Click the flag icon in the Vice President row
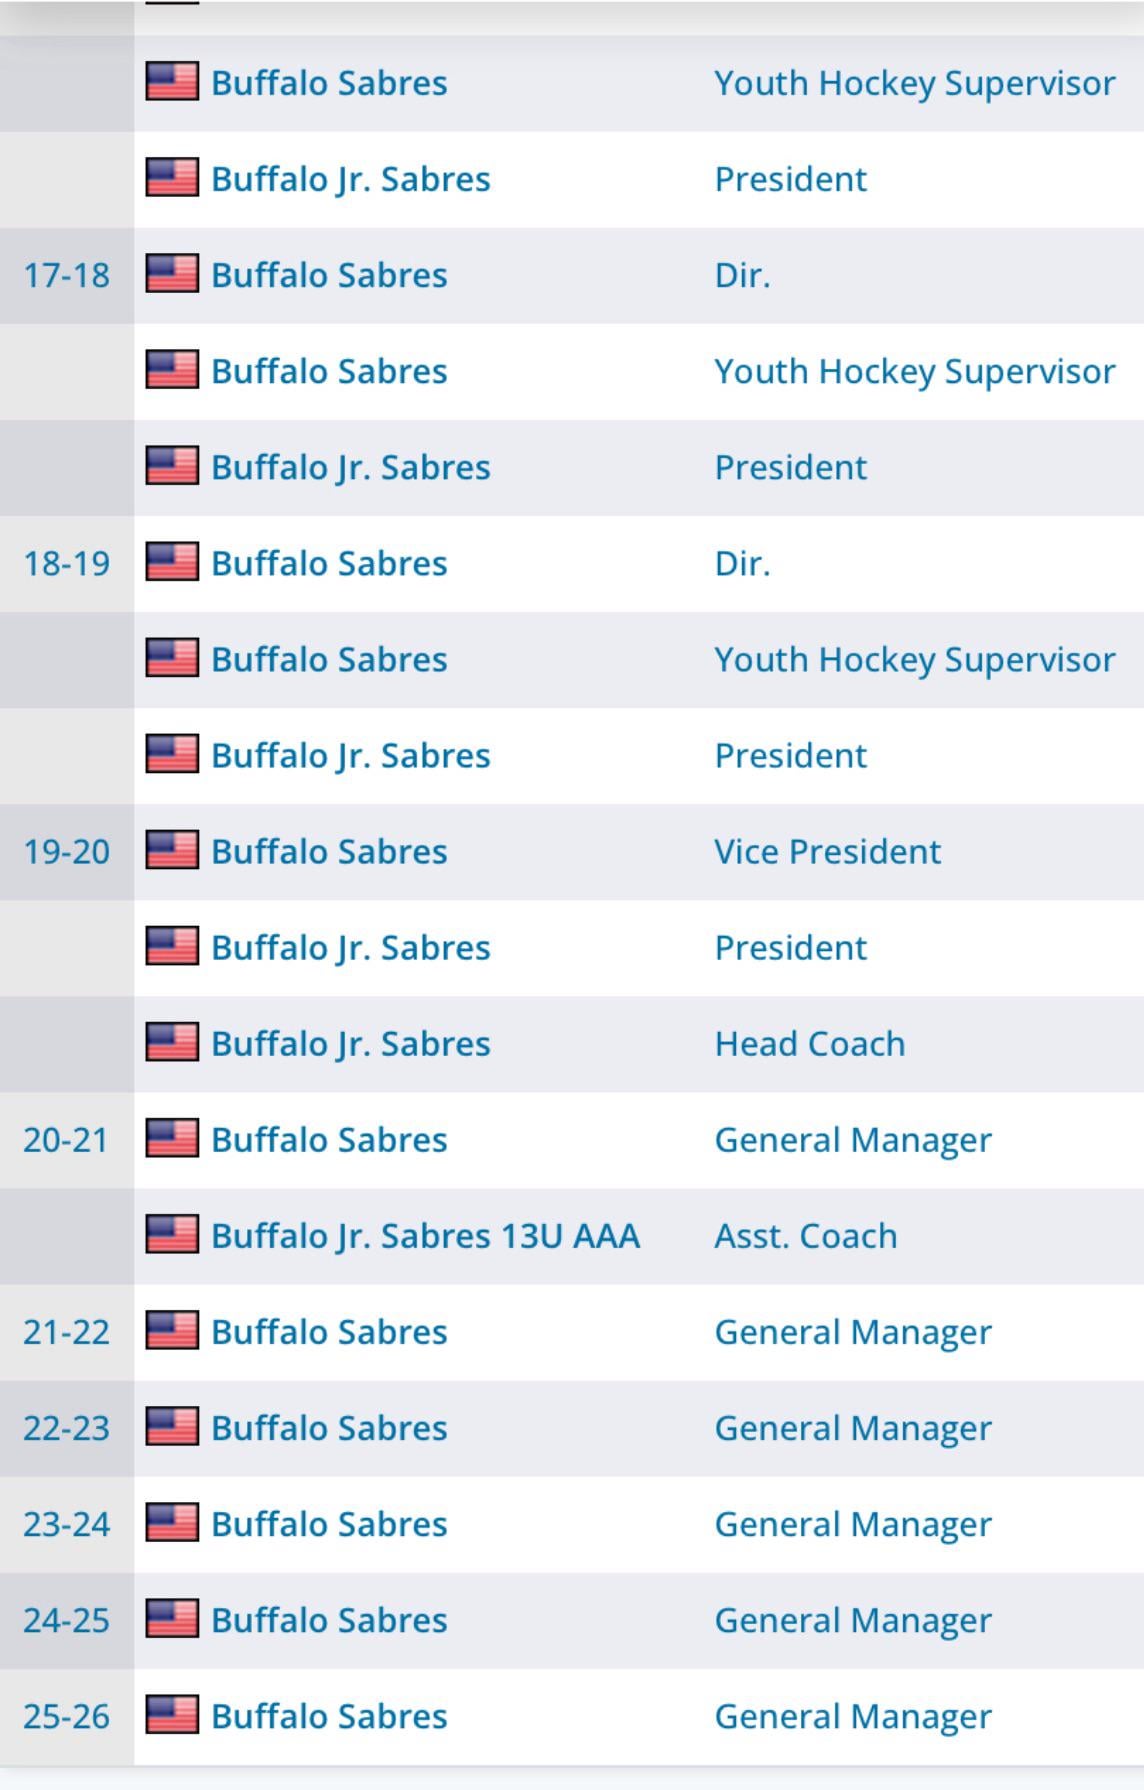Screen dimensions: 1144x1790 click(172, 851)
